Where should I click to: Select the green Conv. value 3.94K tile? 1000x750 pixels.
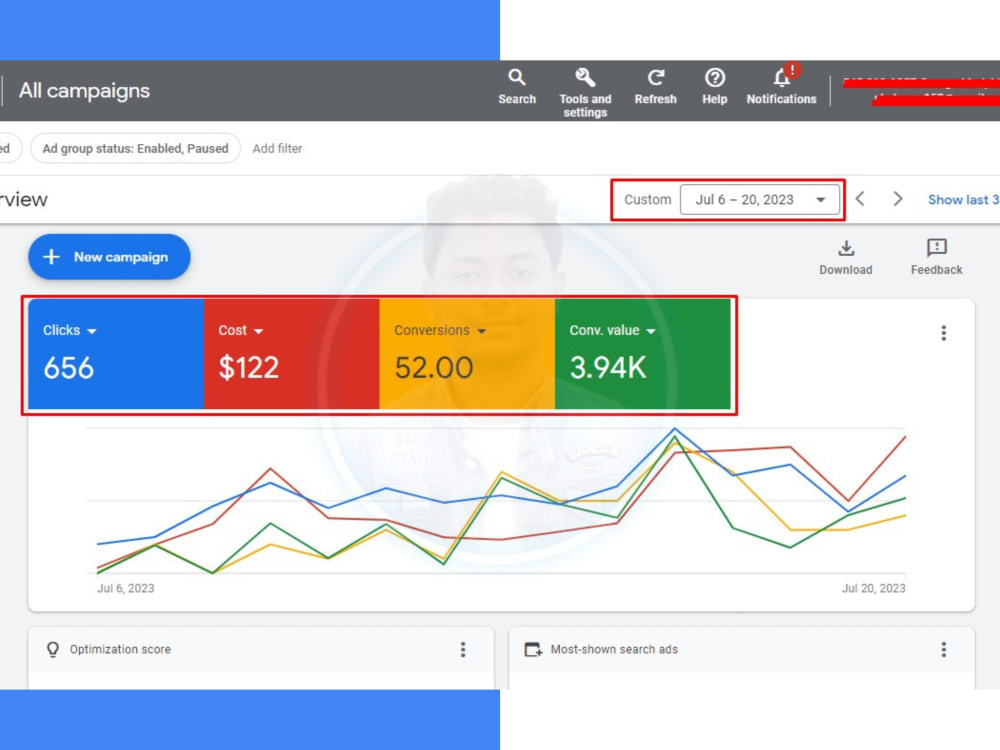click(x=643, y=354)
